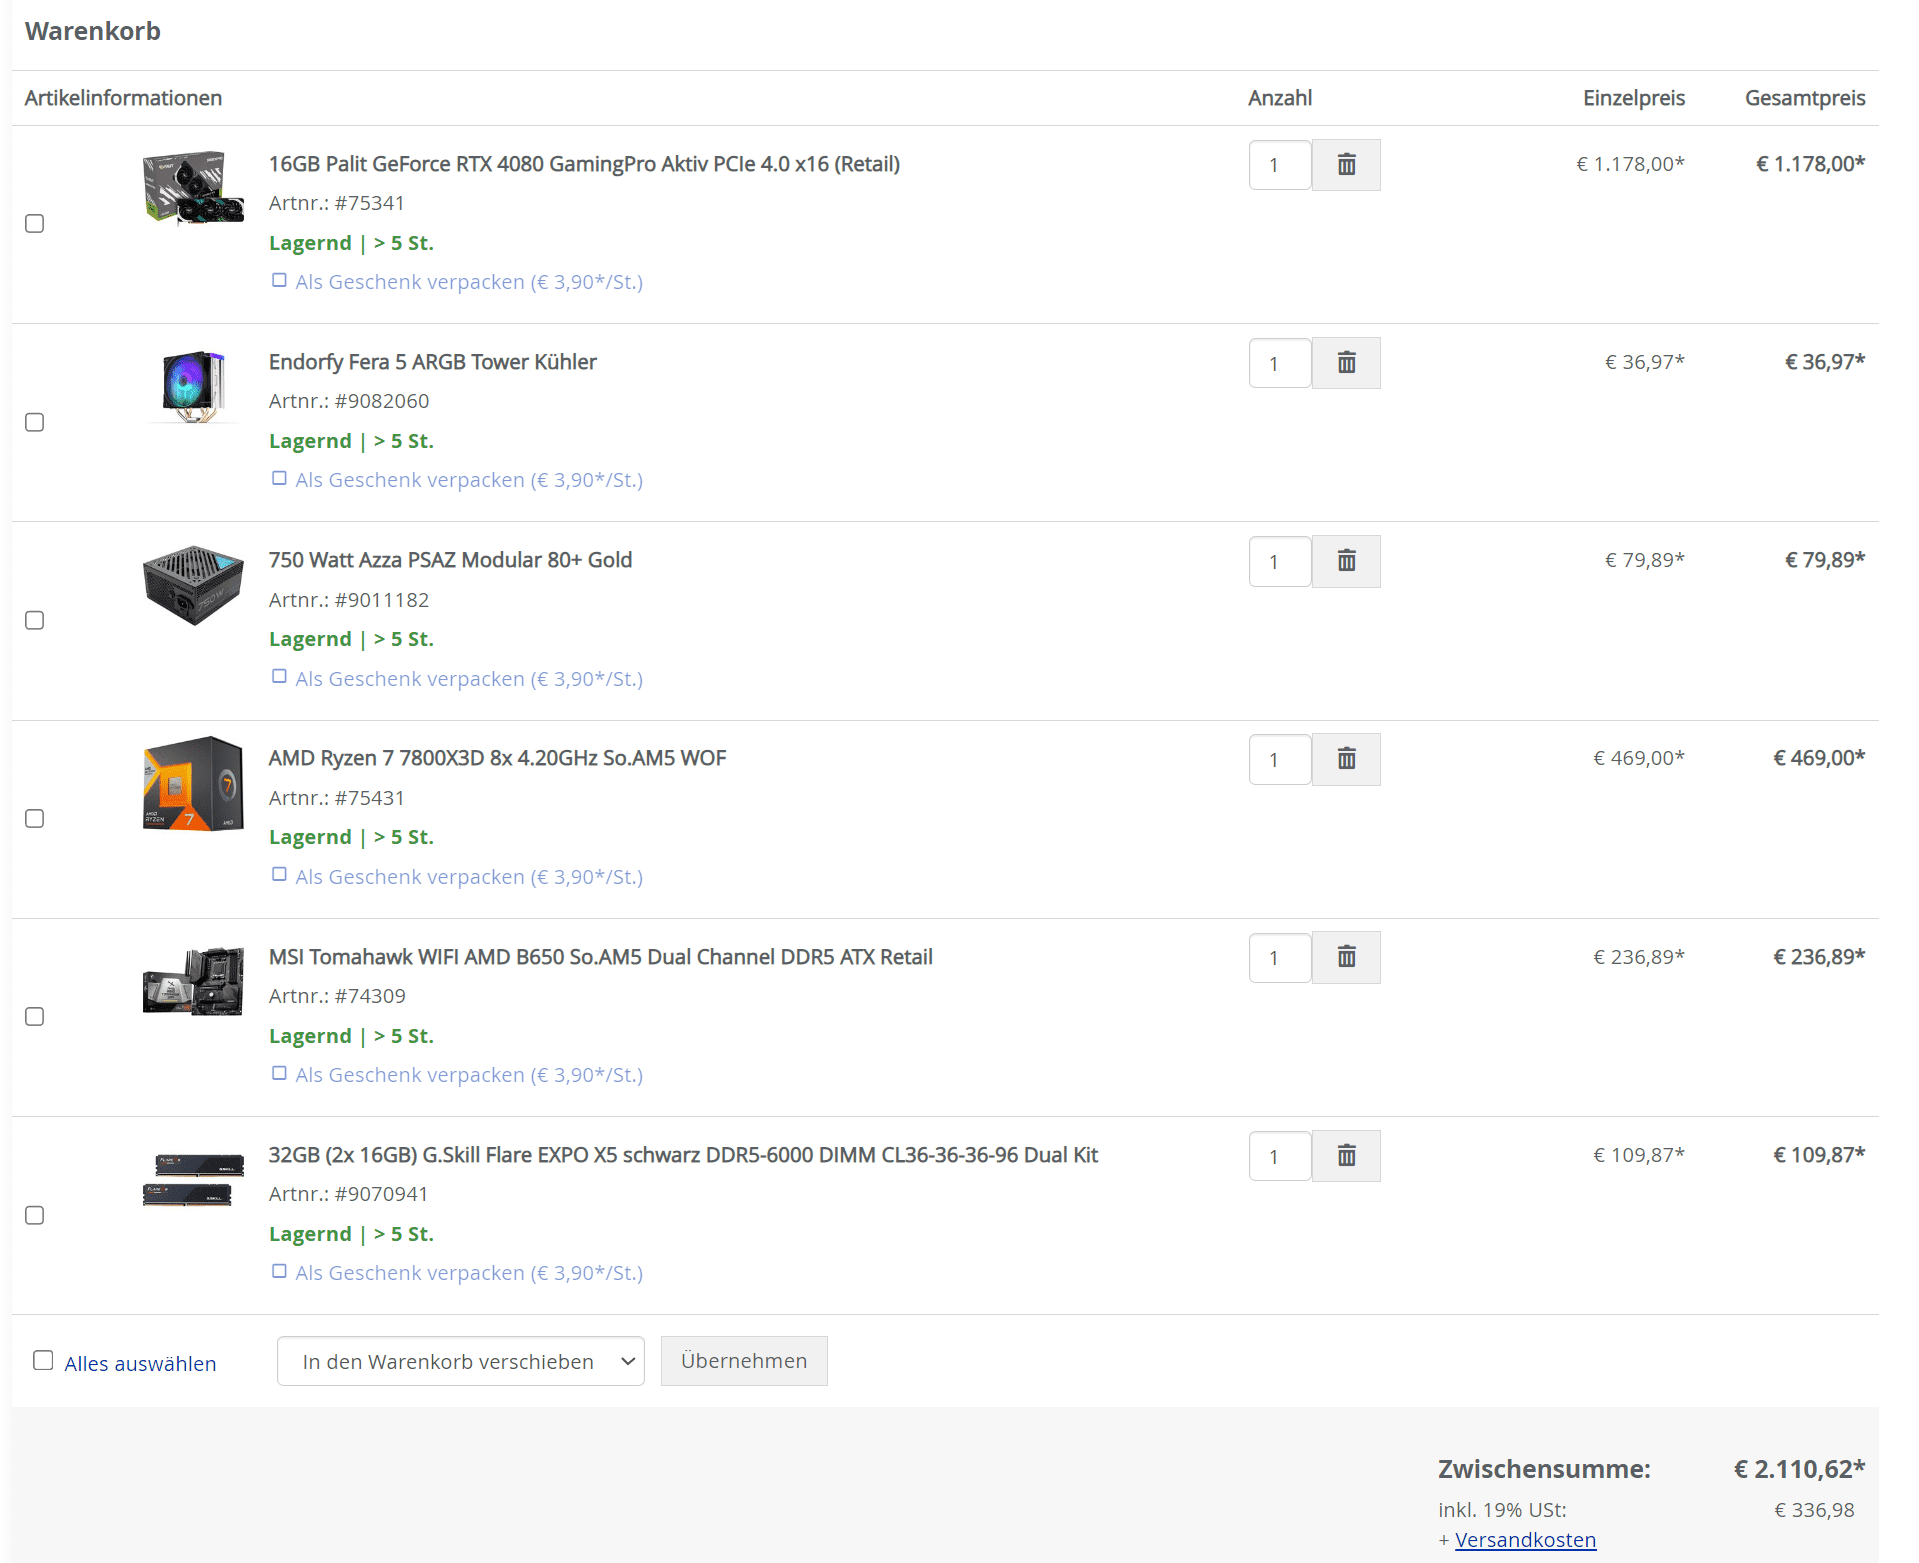Enable gift wrapping for AMD Ryzen 7 7800X3D
This screenshot has width=1919, height=1563.
(280, 875)
